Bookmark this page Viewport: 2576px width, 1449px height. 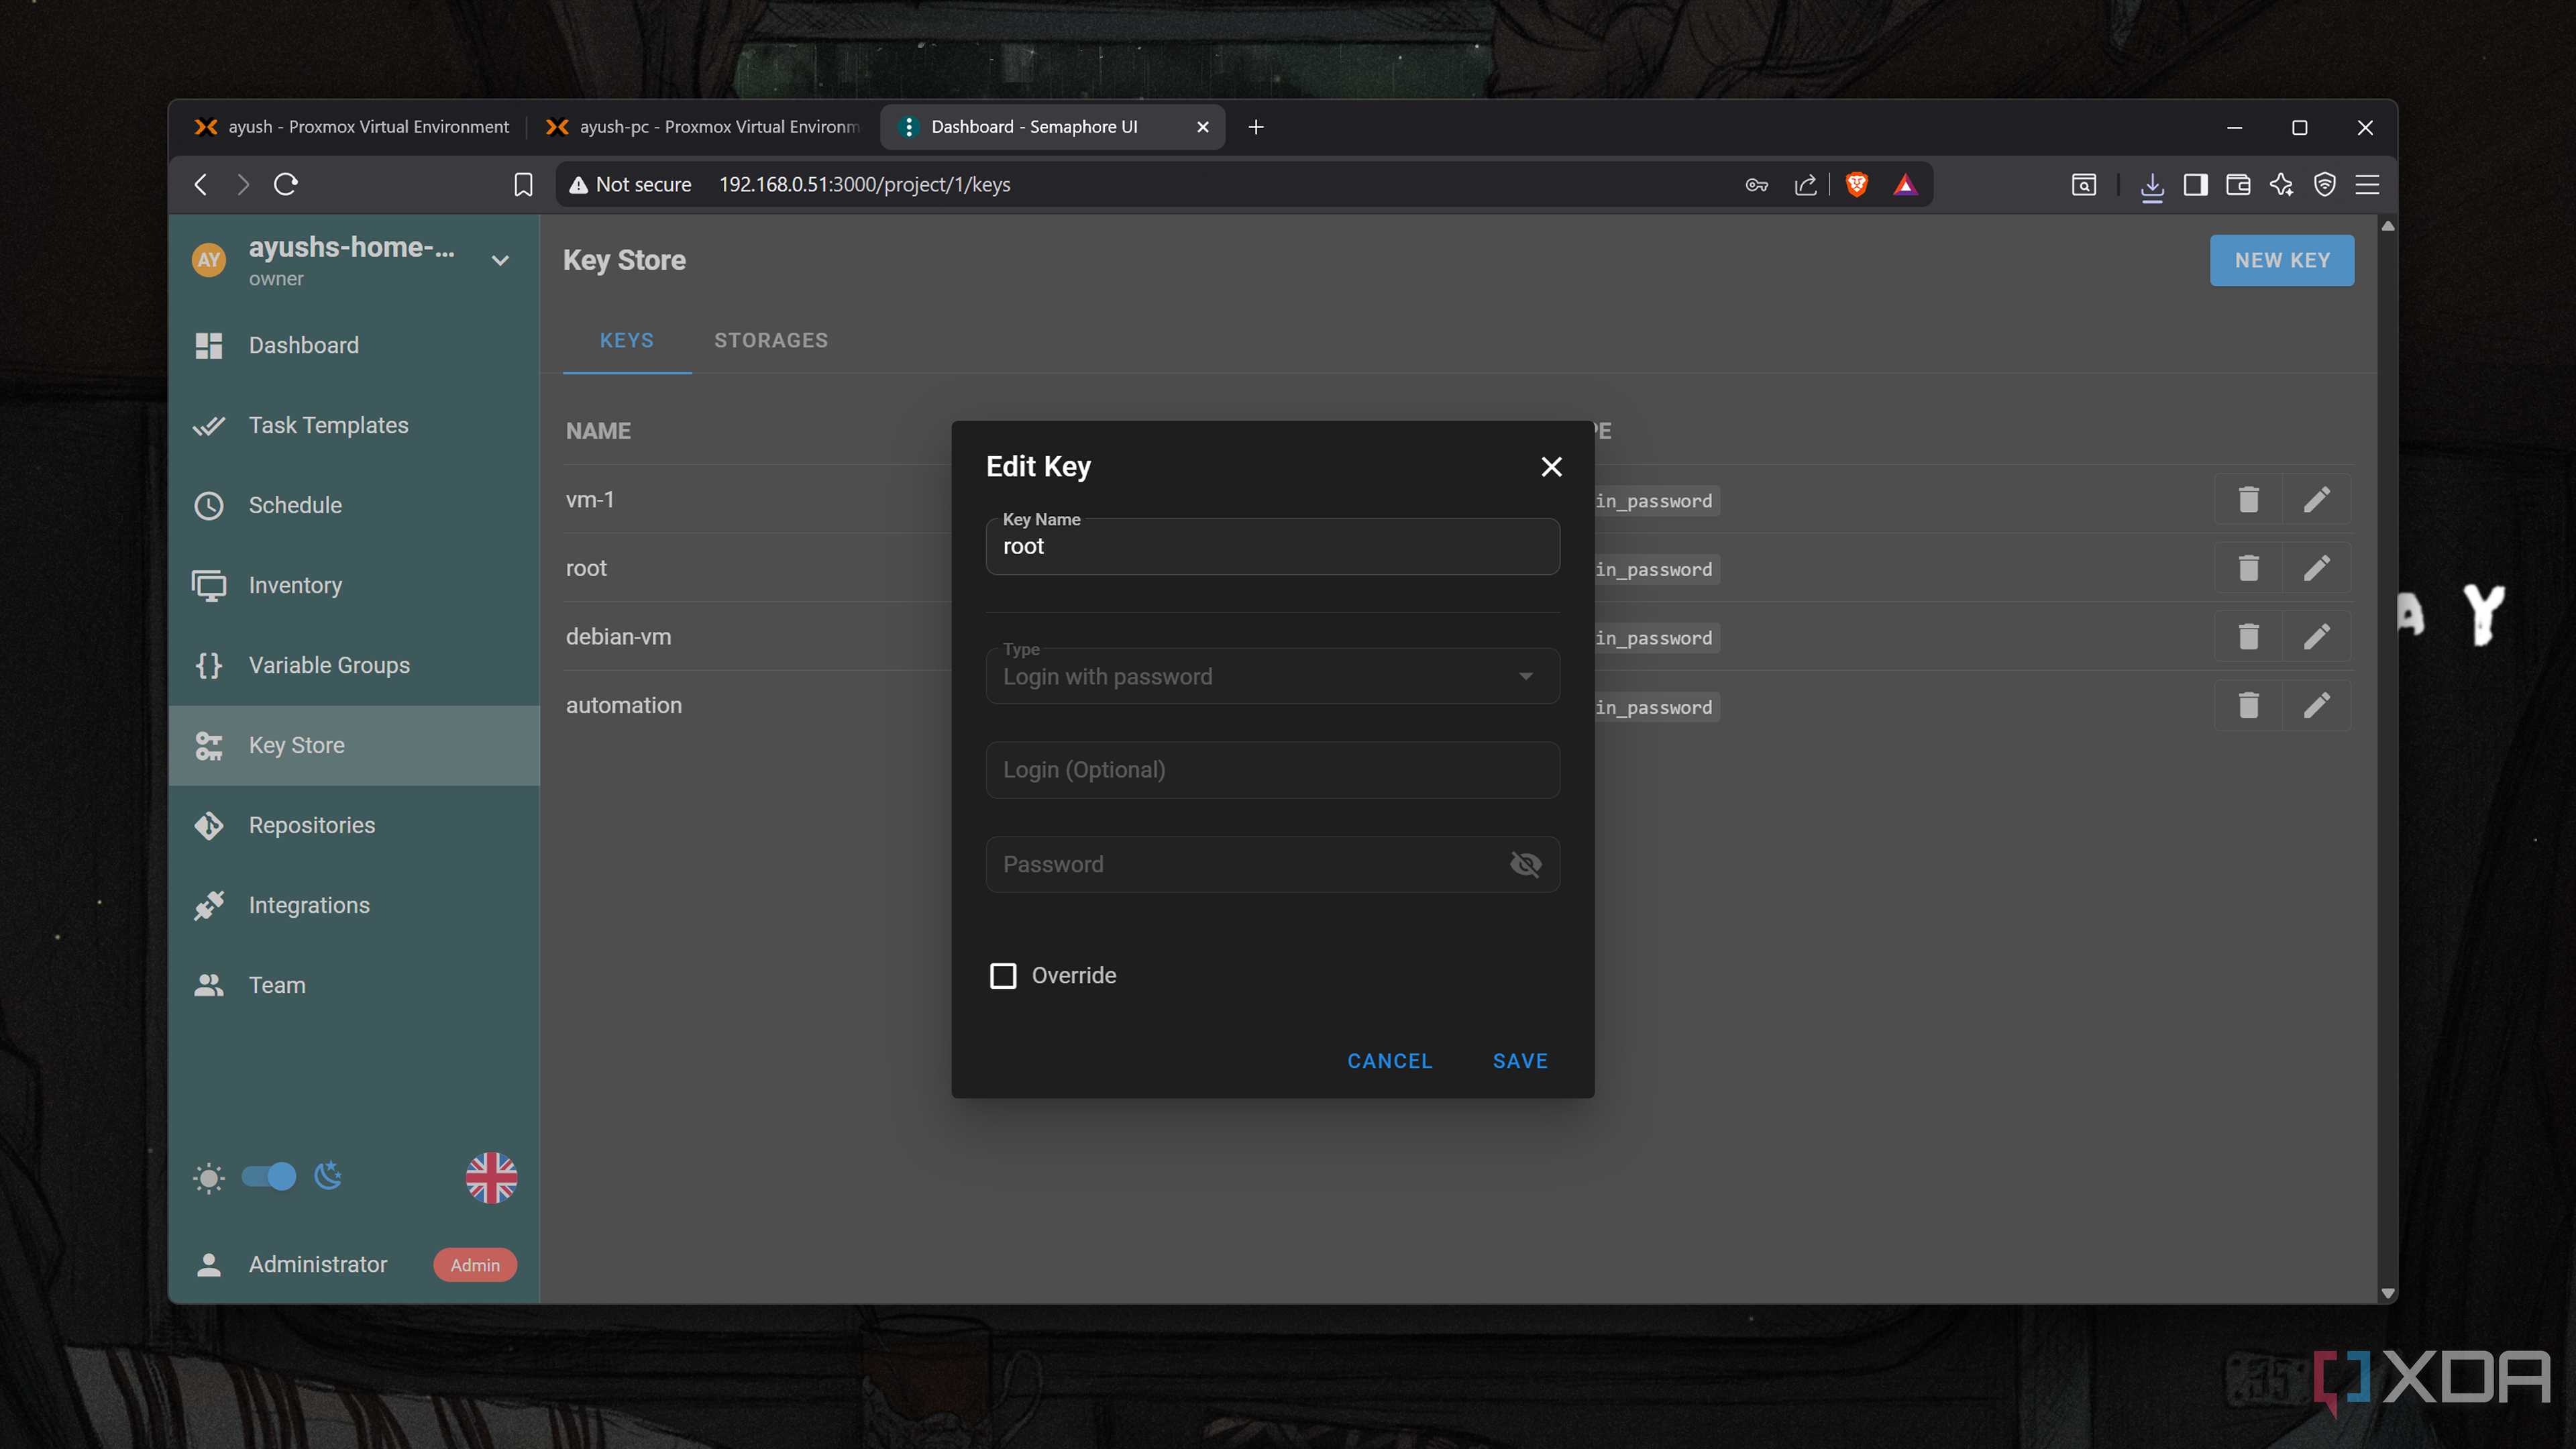[523, 184]
